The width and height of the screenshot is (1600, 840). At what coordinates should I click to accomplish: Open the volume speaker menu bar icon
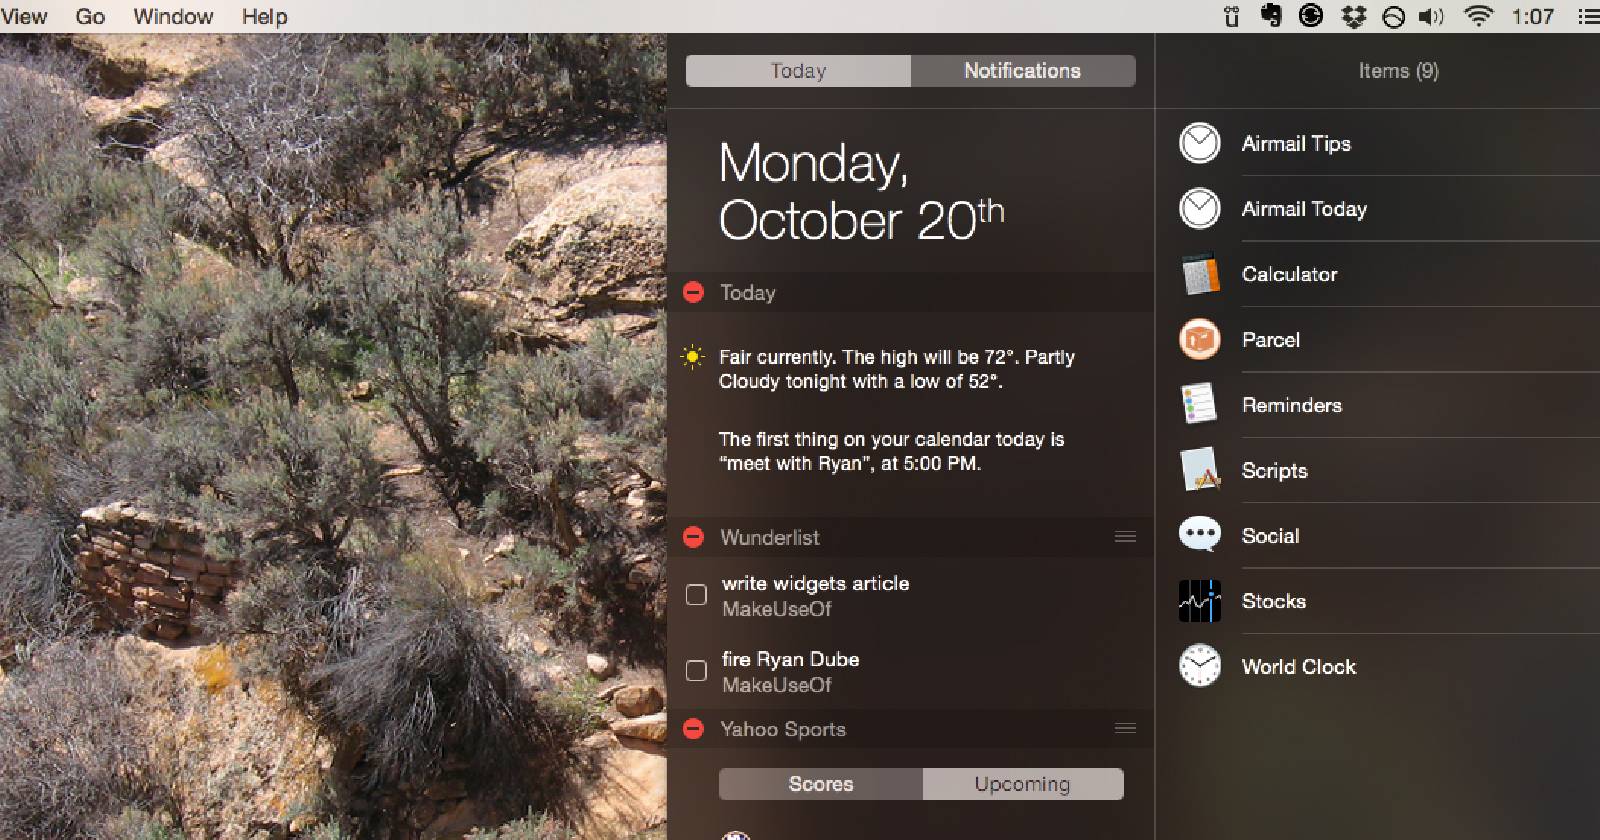tap(1431, 16)
